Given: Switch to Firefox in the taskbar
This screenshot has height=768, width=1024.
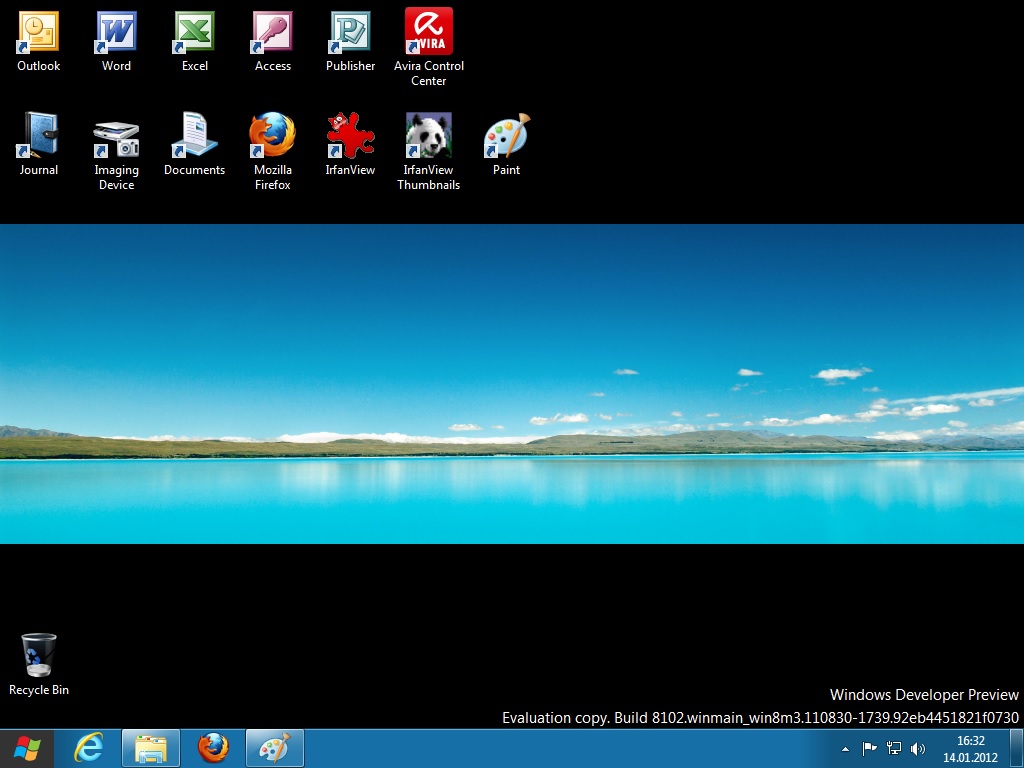Looking at the screenshot, I should [213, 748].
